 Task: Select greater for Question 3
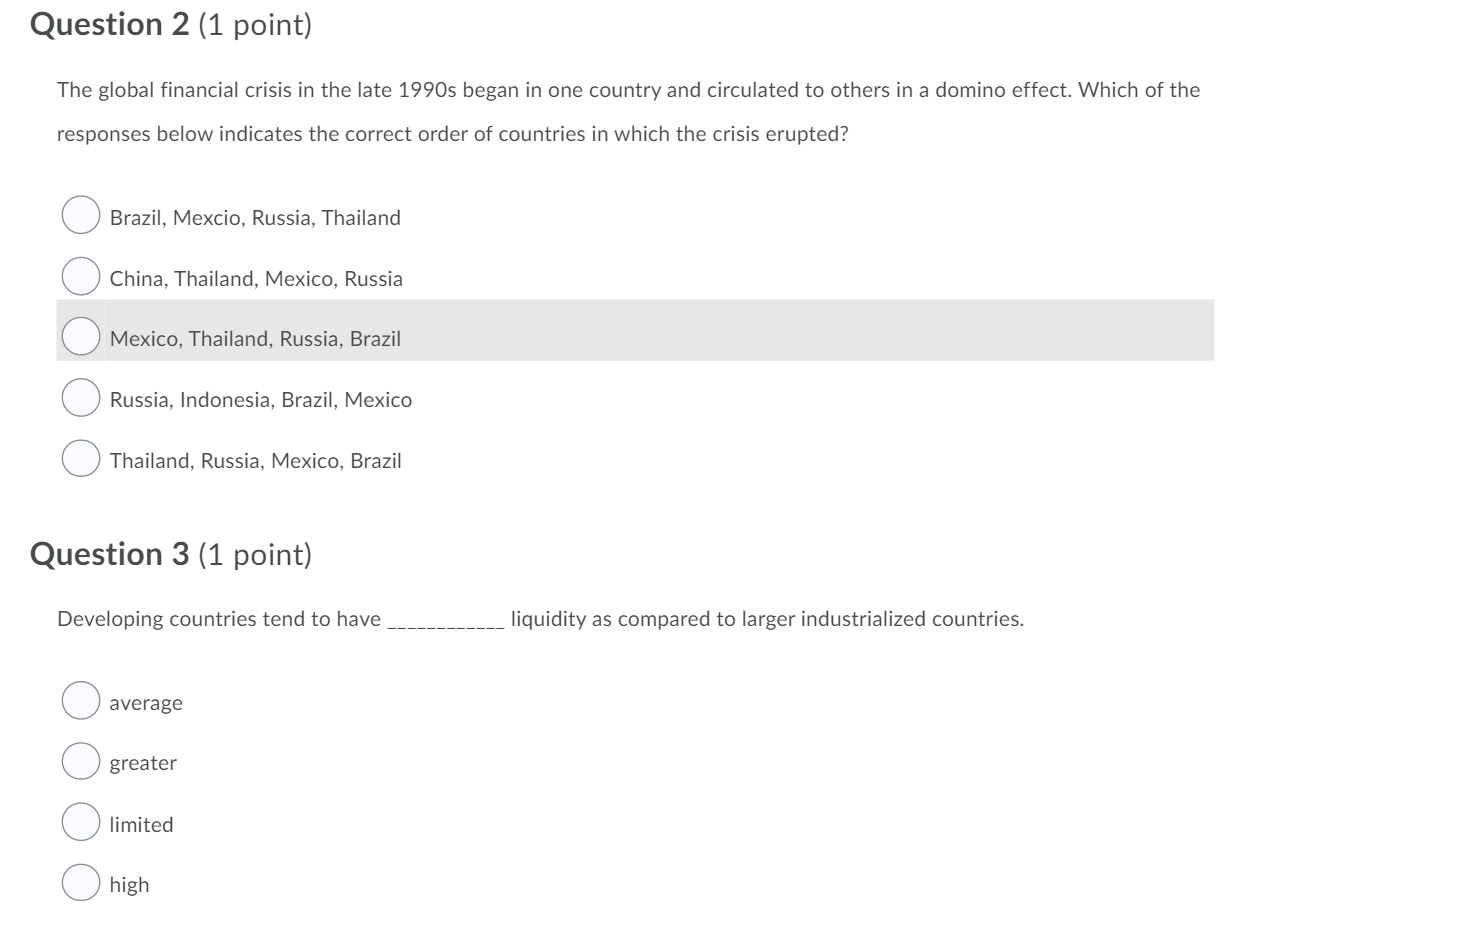[x=80, y=761]
